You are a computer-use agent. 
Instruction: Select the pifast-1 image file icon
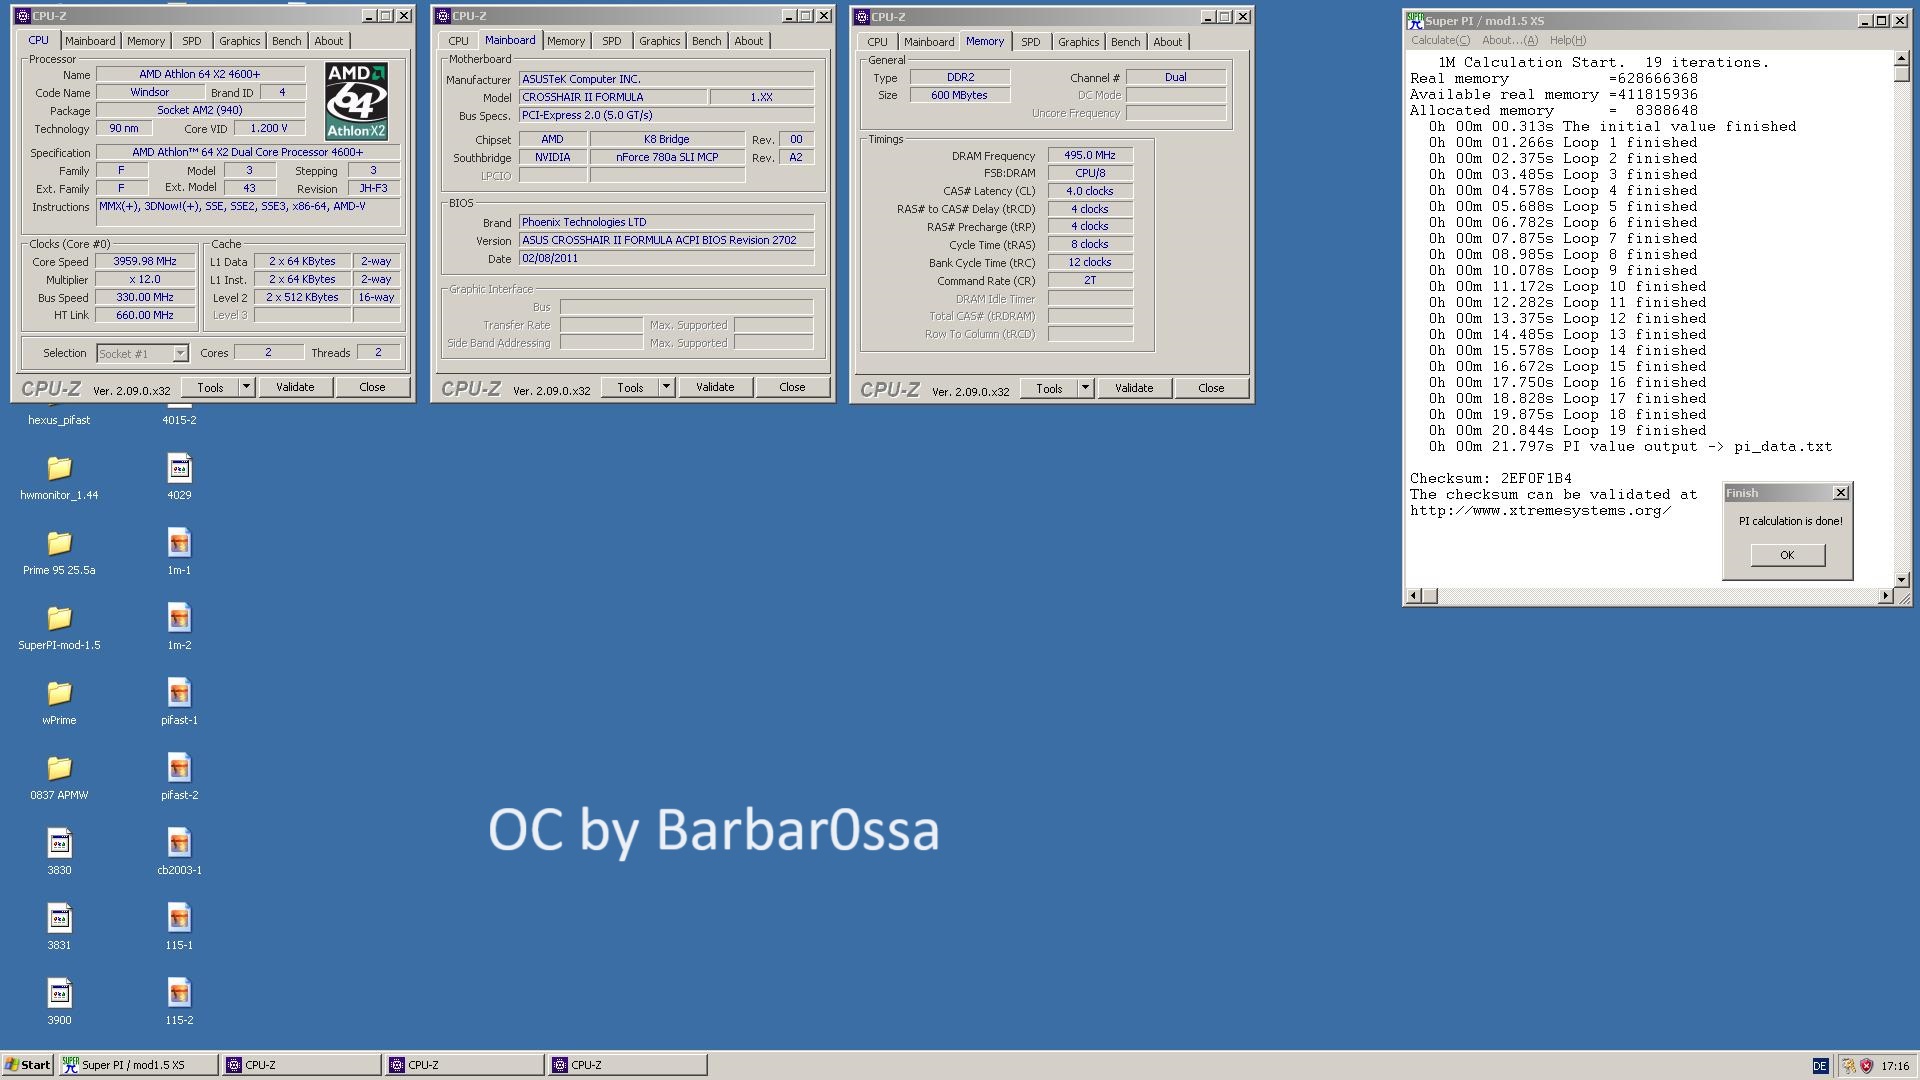(179, 693)
